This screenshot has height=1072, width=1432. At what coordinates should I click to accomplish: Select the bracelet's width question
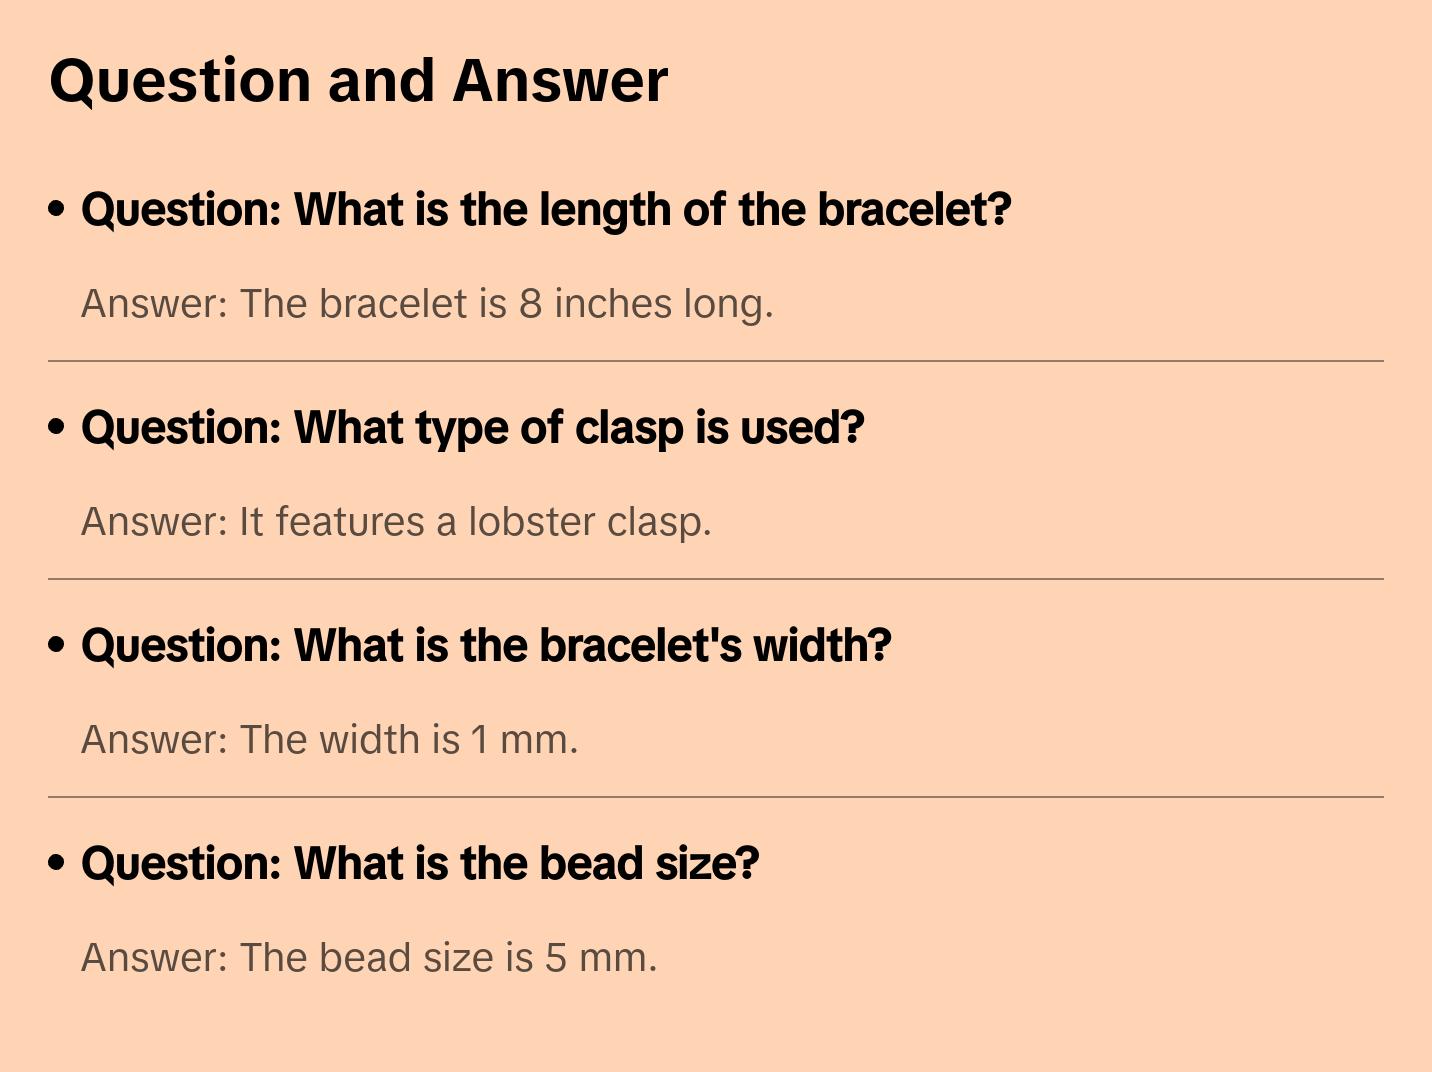(486, 646)
